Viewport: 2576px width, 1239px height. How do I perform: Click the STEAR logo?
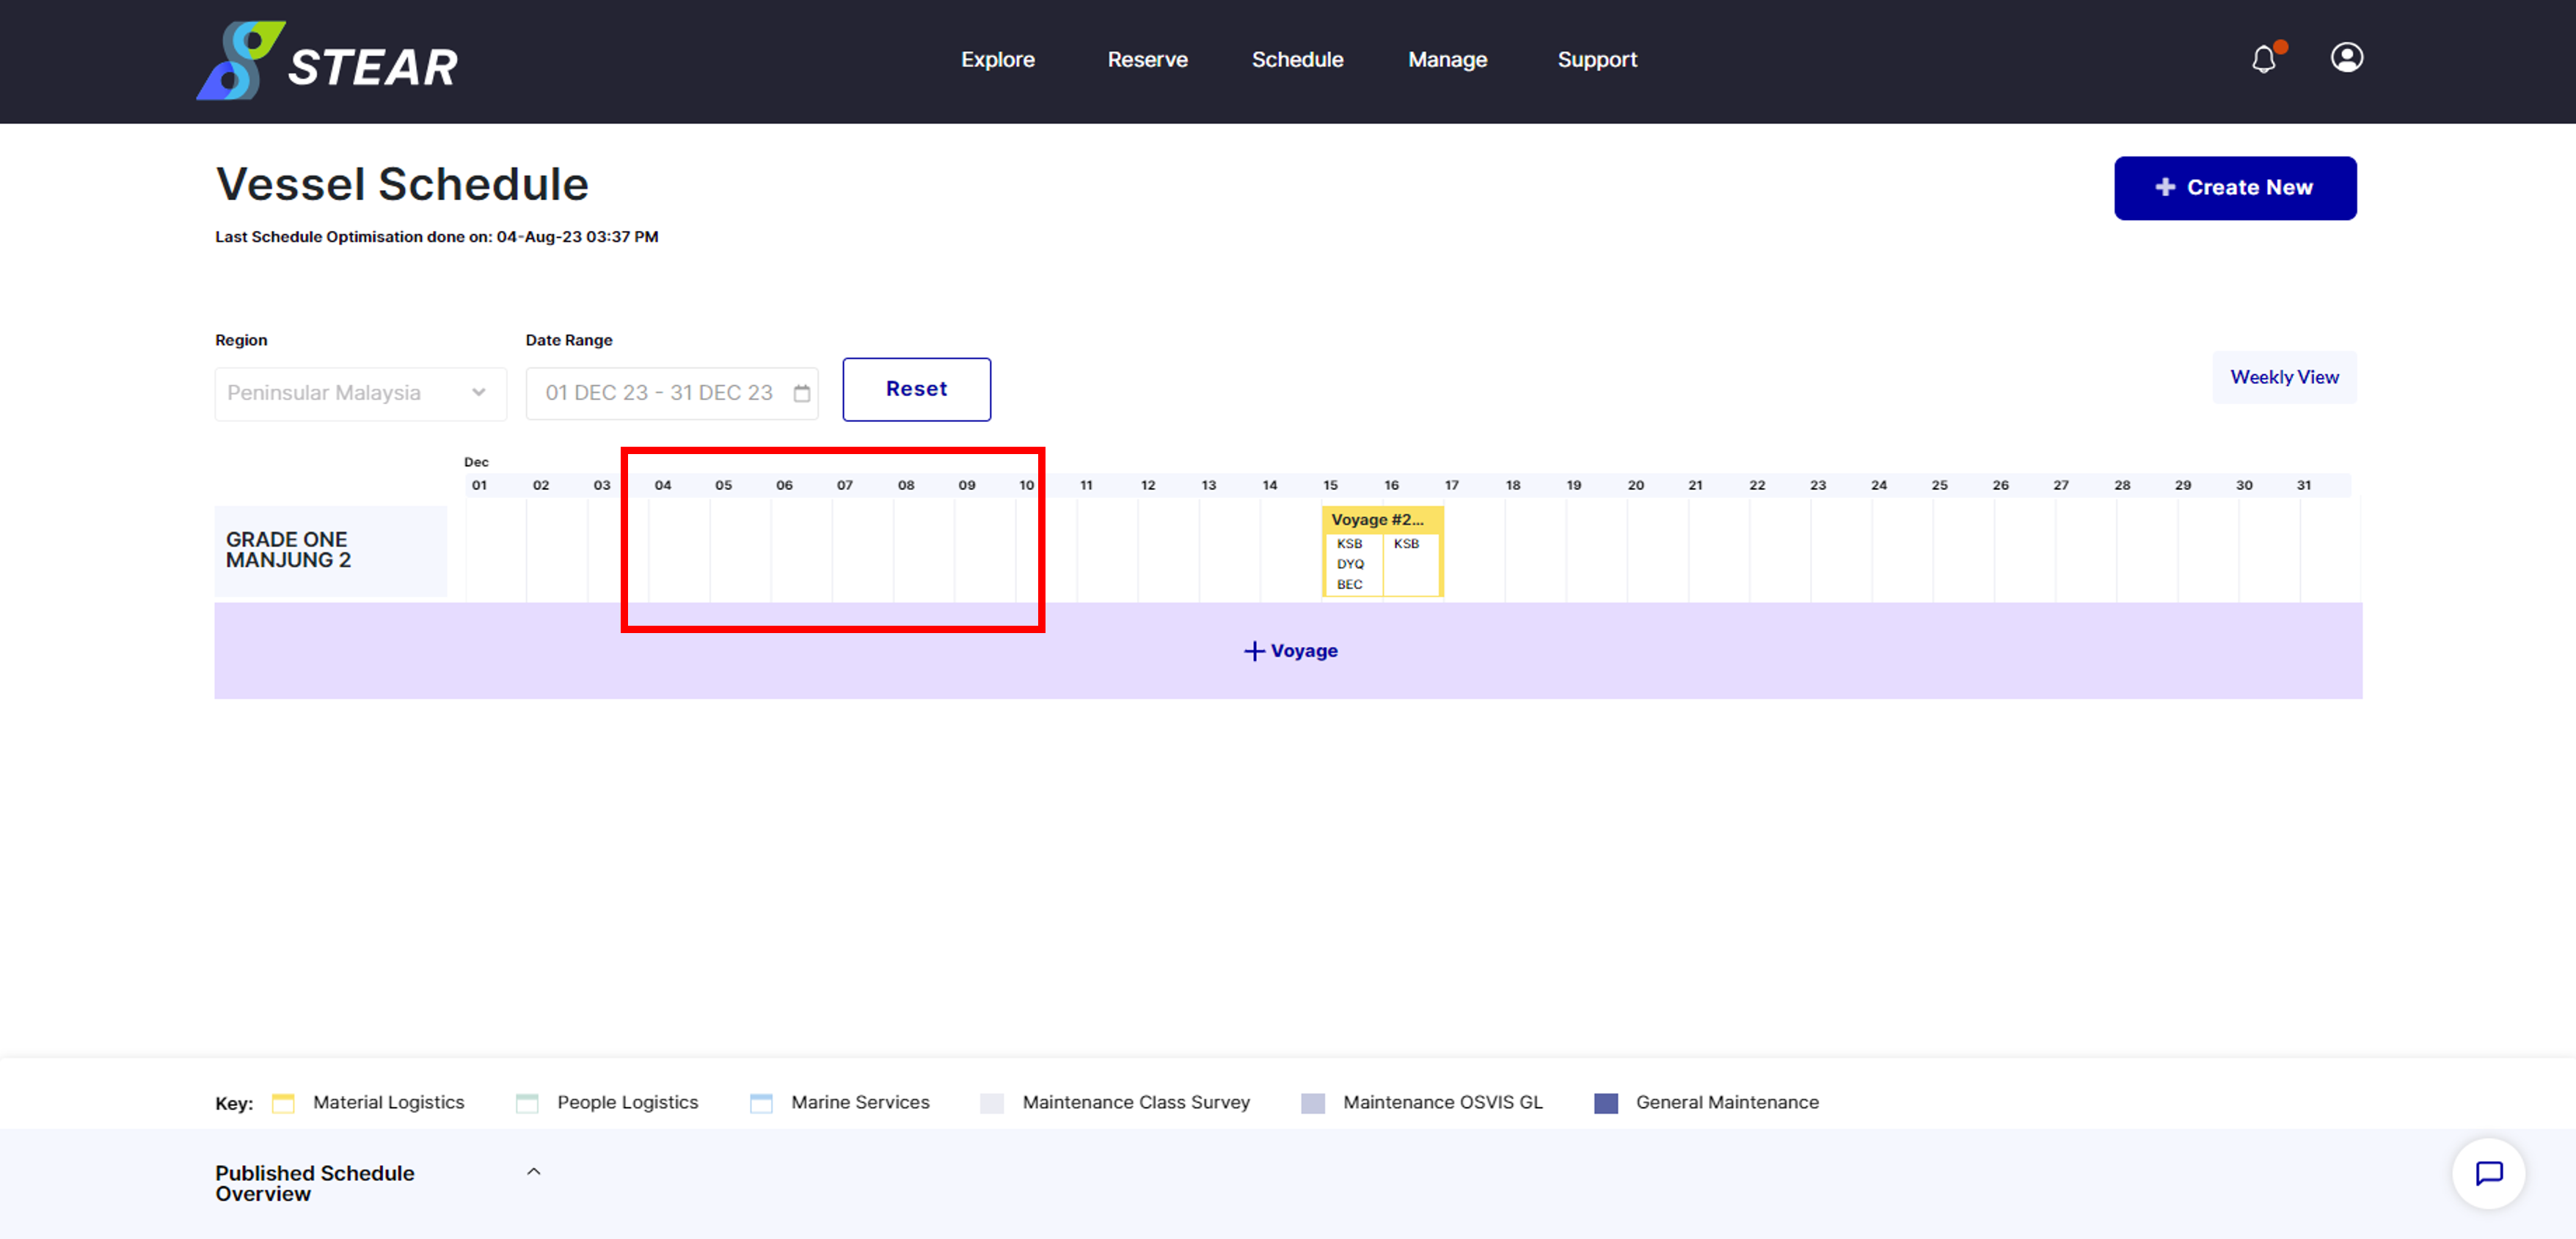click(327, 61)
